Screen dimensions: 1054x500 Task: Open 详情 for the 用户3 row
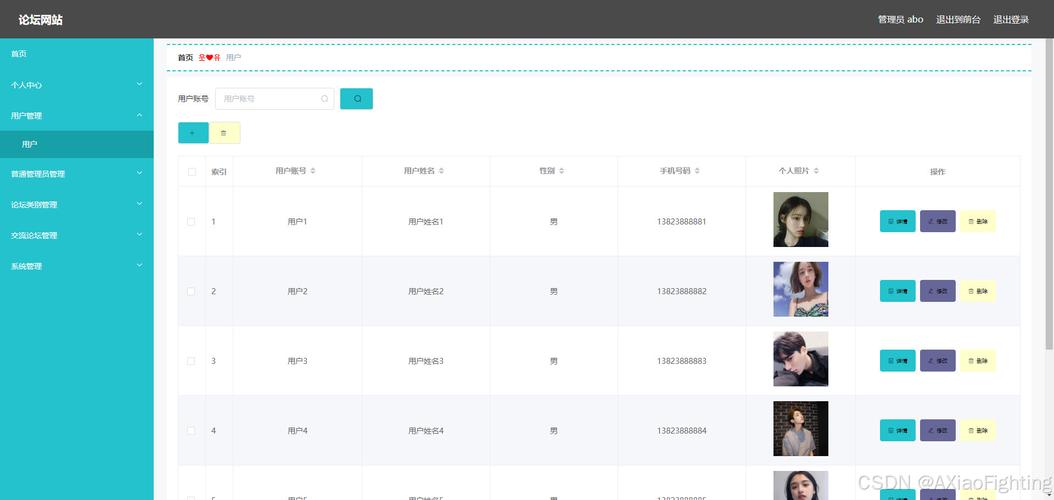point(897,361)
